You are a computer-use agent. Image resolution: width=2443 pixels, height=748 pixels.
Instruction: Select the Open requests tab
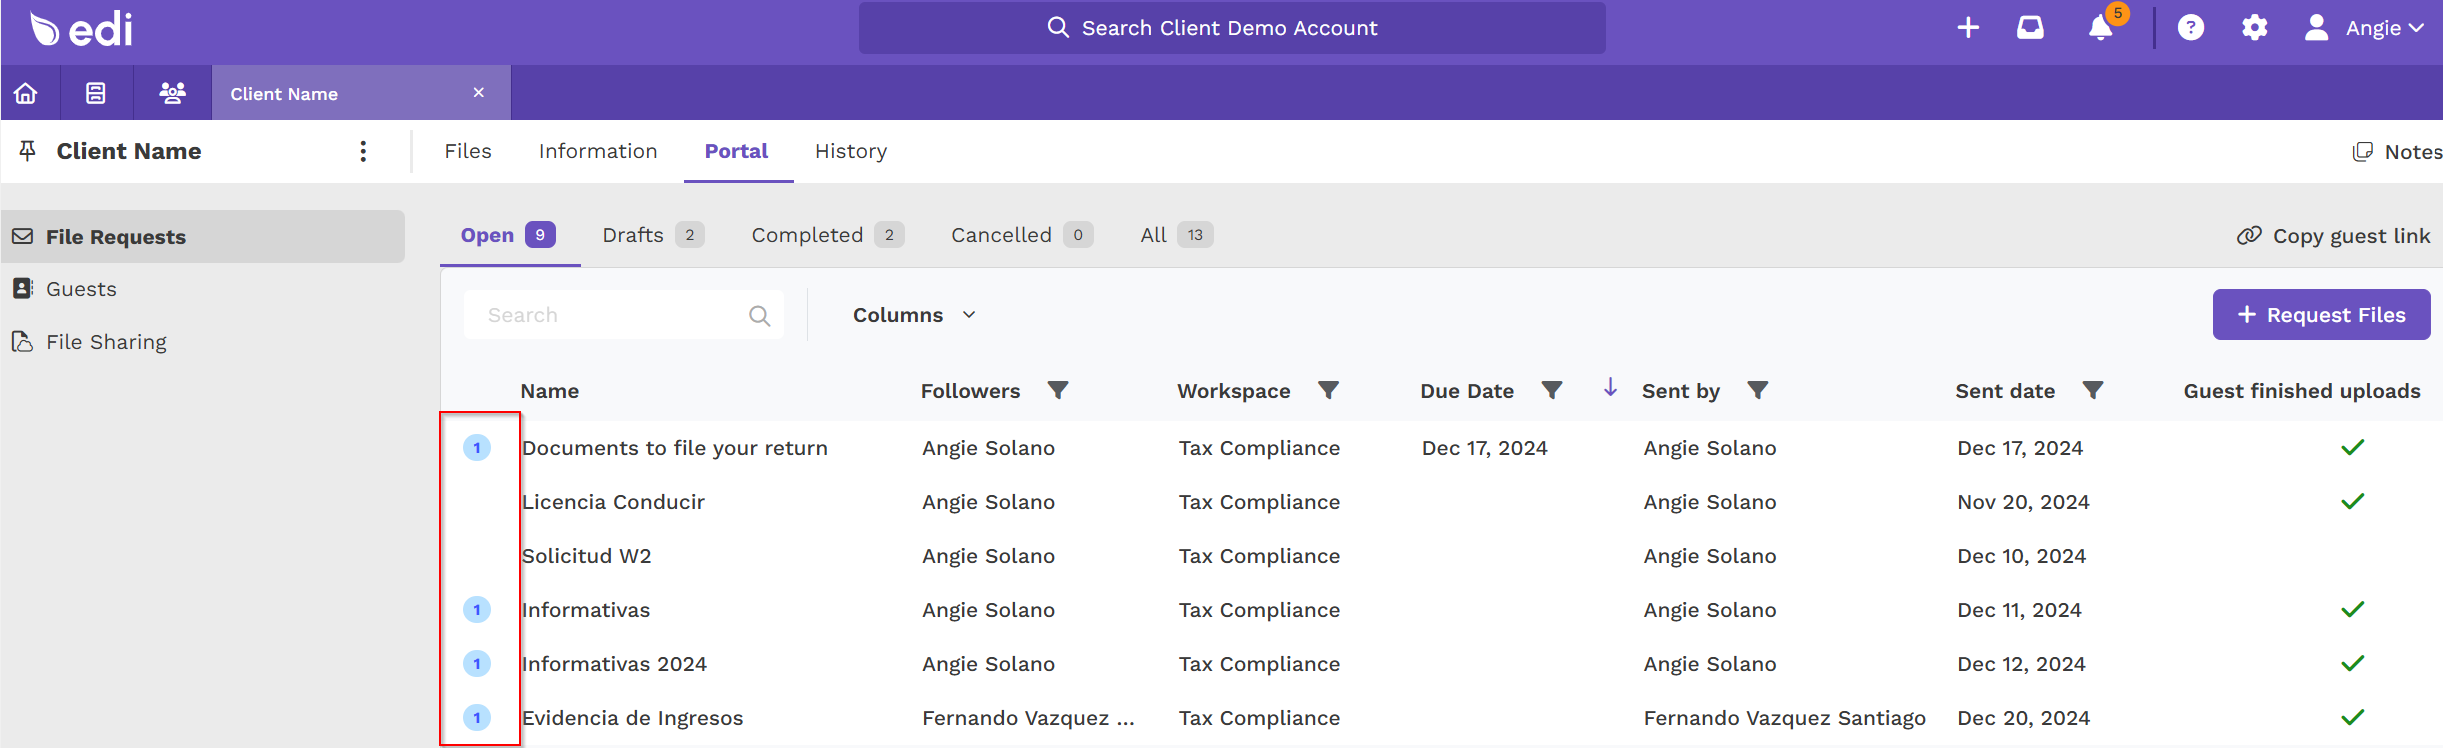[508, 235]
